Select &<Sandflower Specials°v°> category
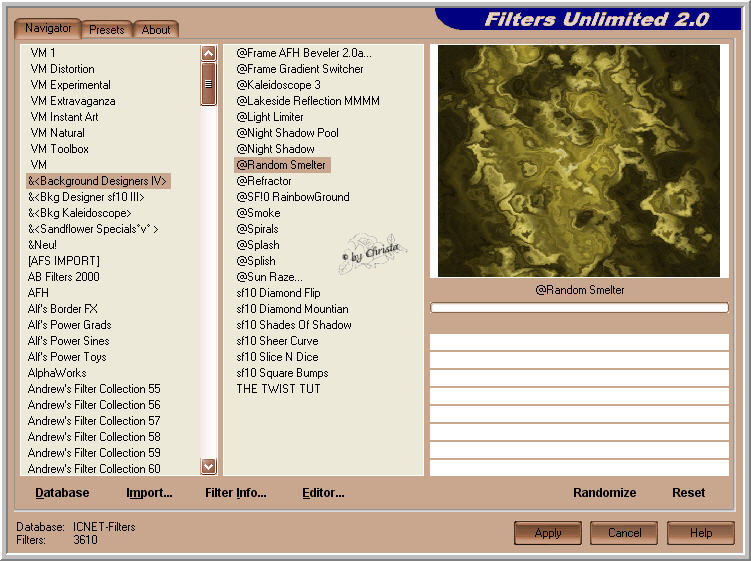The height and width of the screenshot is (561, 751). point(93,229)
